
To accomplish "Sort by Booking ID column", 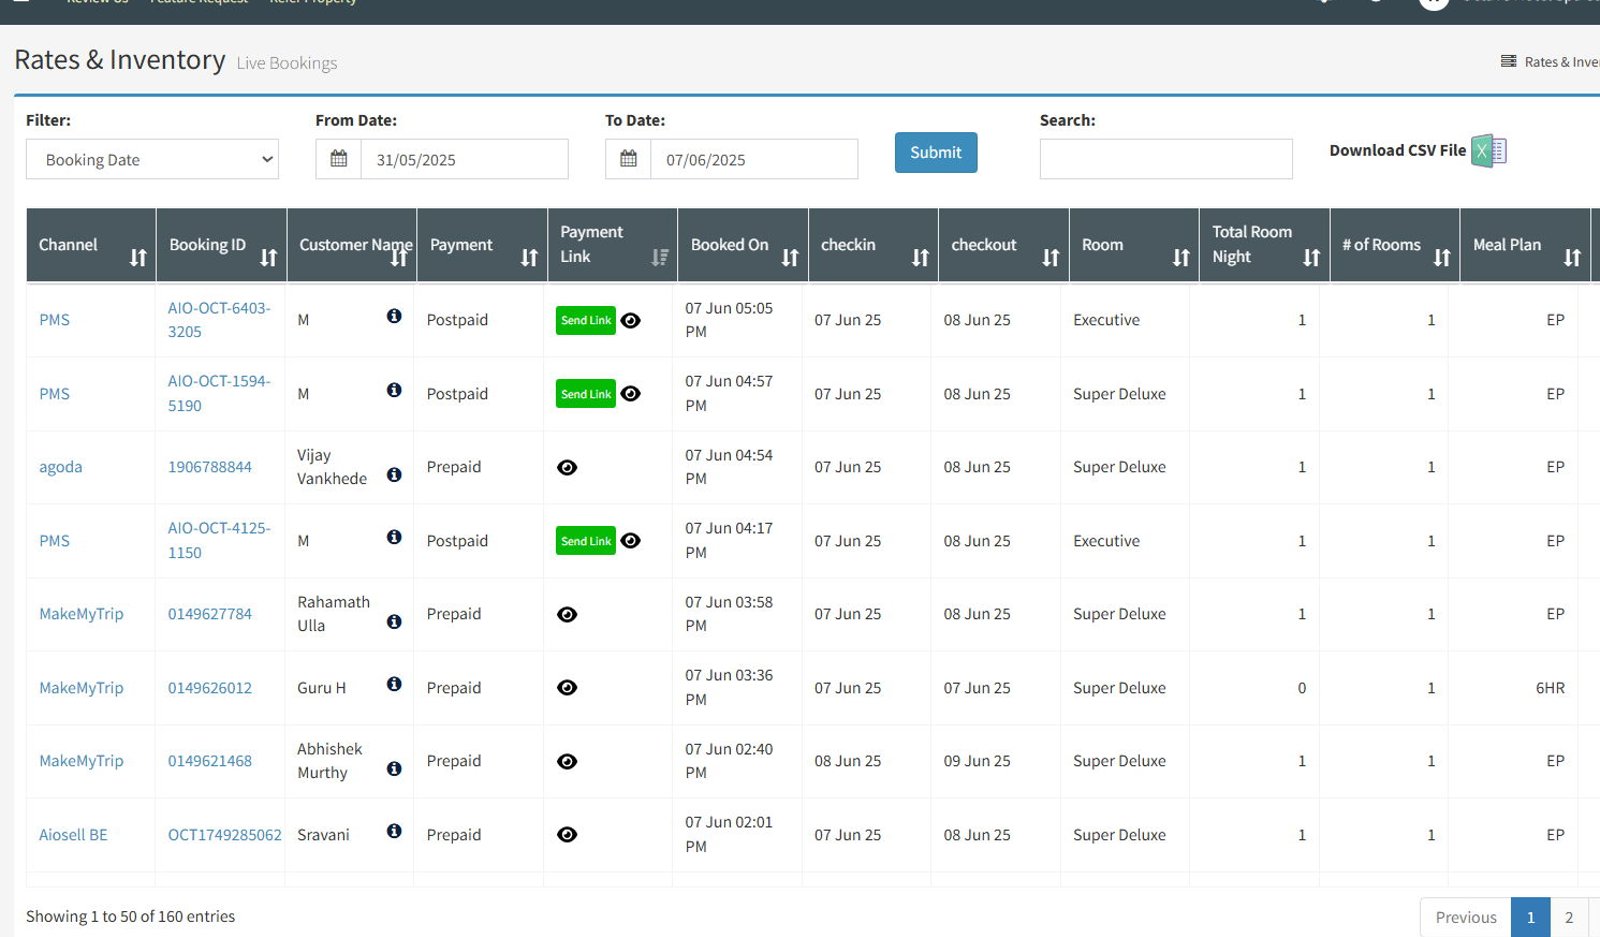I will [221, 245].
